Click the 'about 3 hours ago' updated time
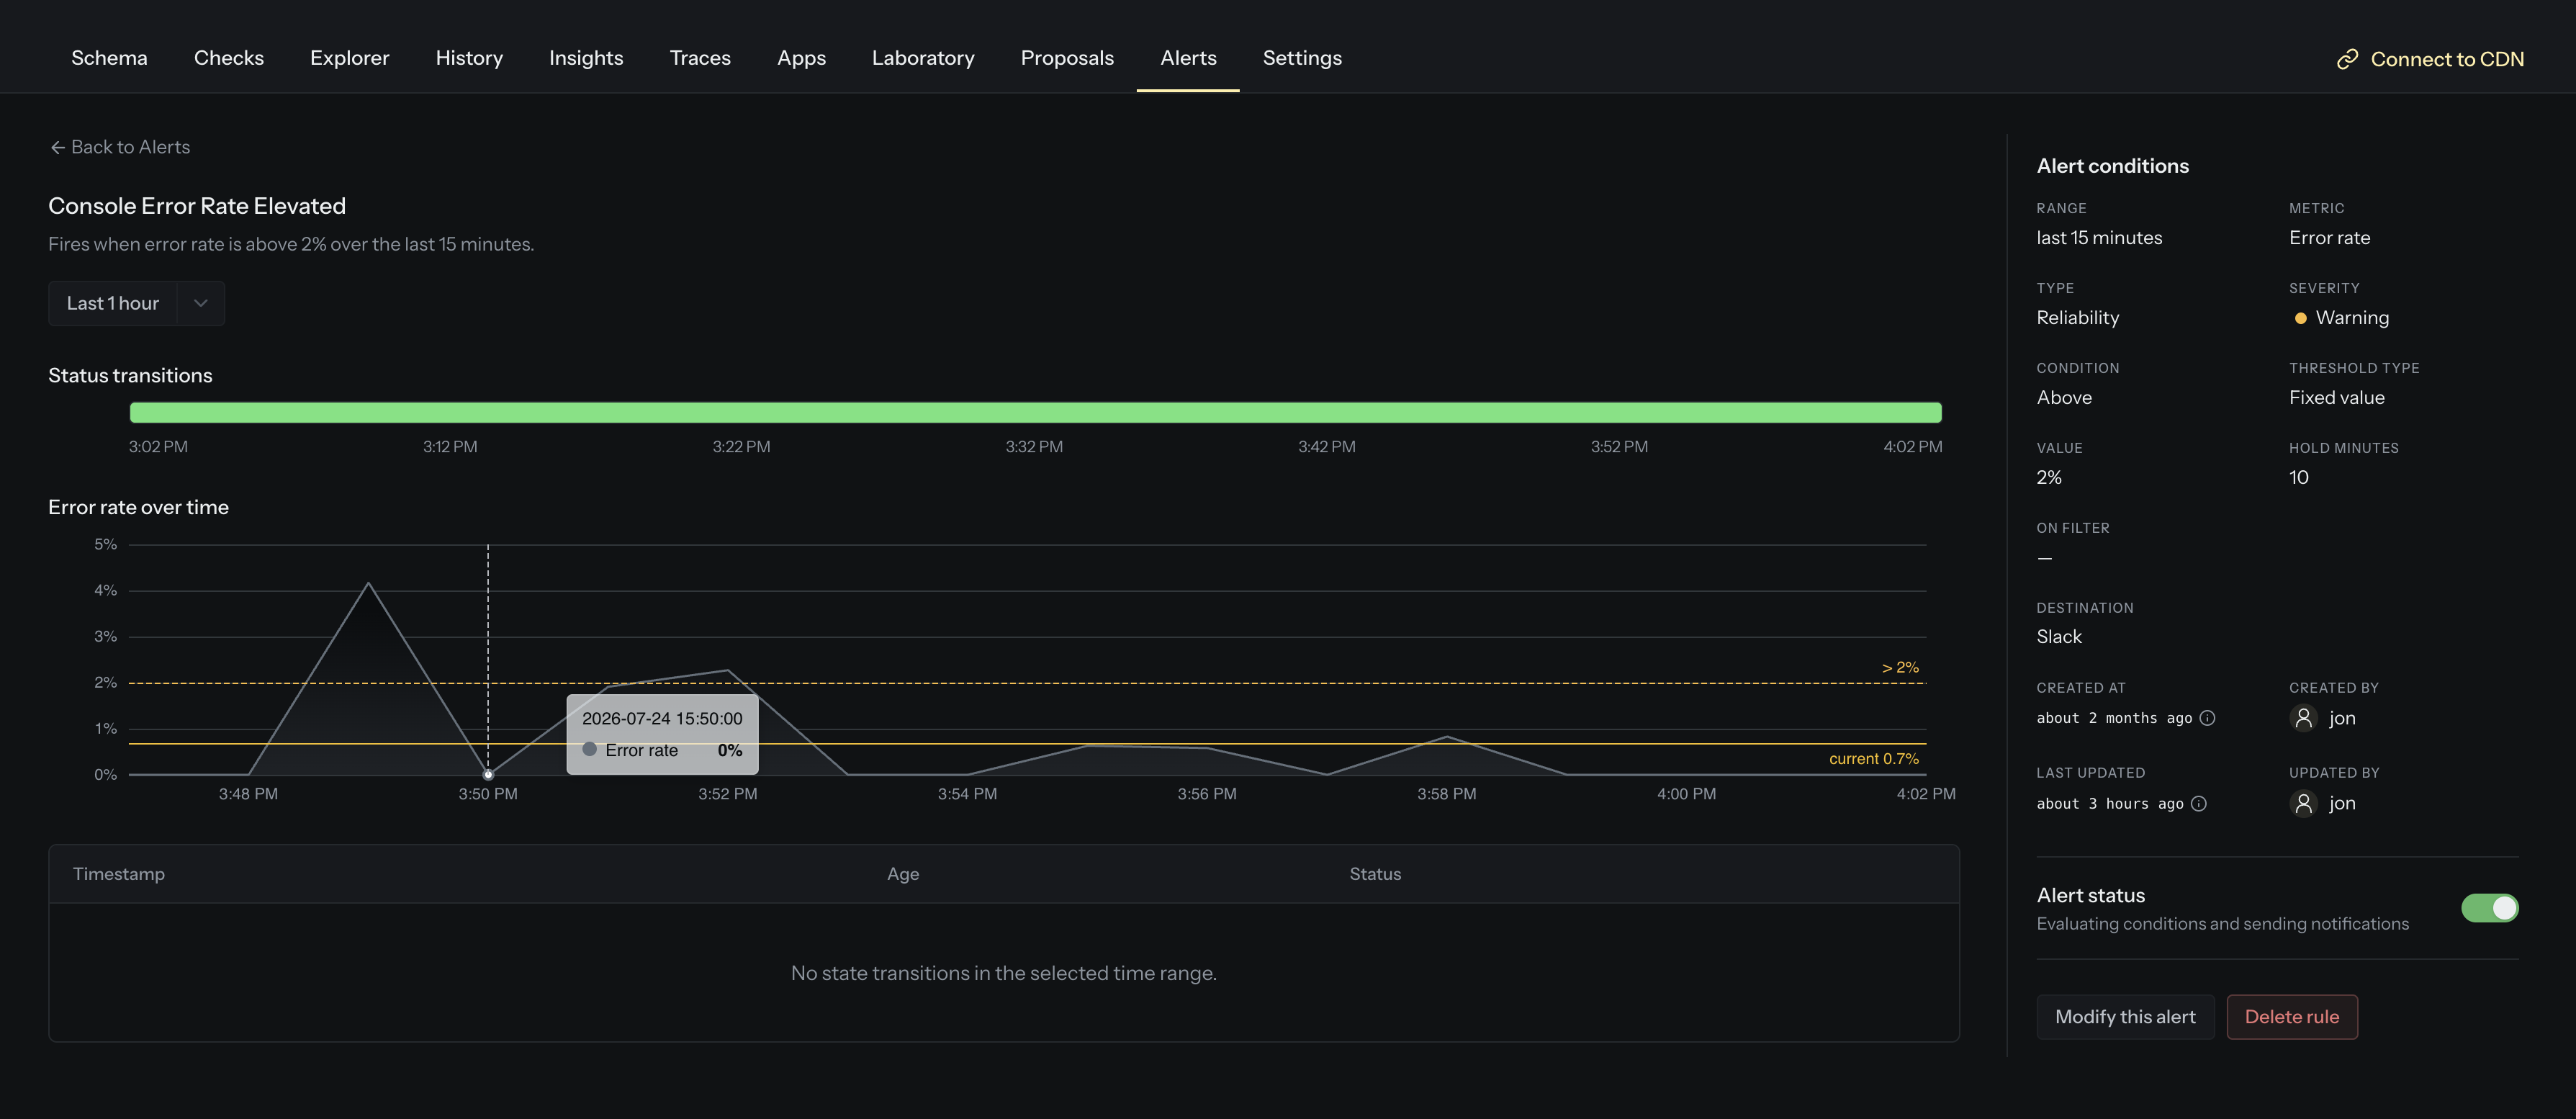 pyautogui.click(x=2110, y=804)
